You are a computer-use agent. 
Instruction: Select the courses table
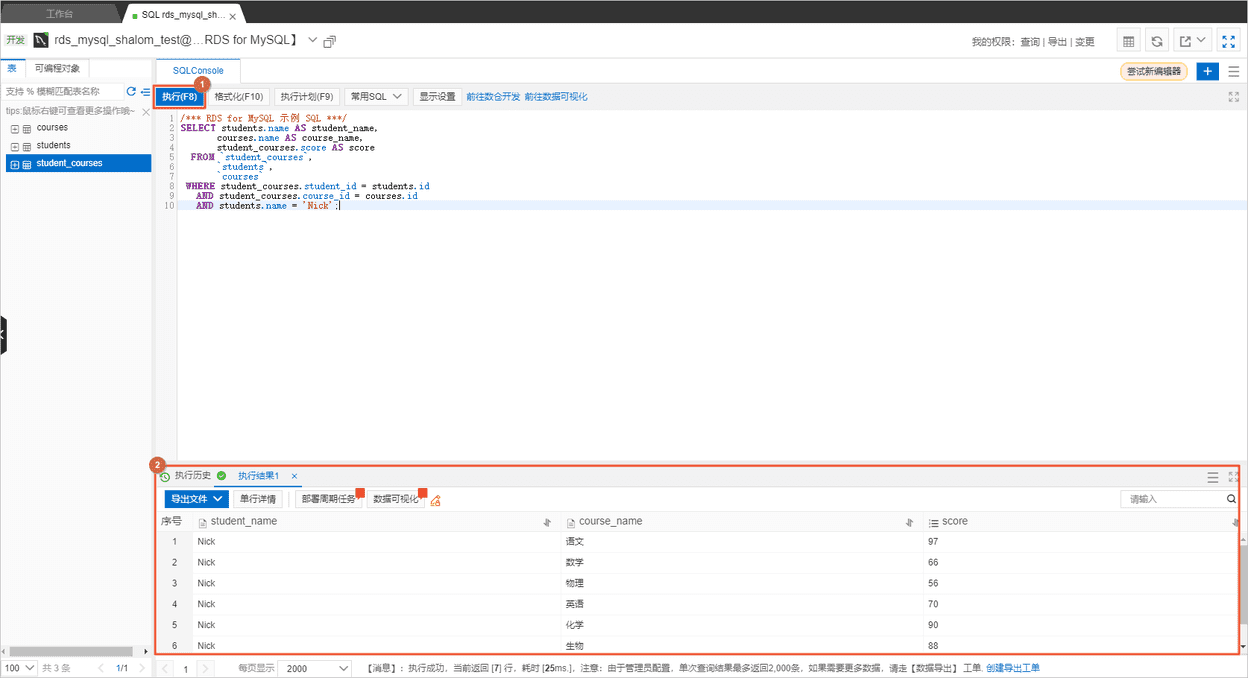(x=52, y=128)
